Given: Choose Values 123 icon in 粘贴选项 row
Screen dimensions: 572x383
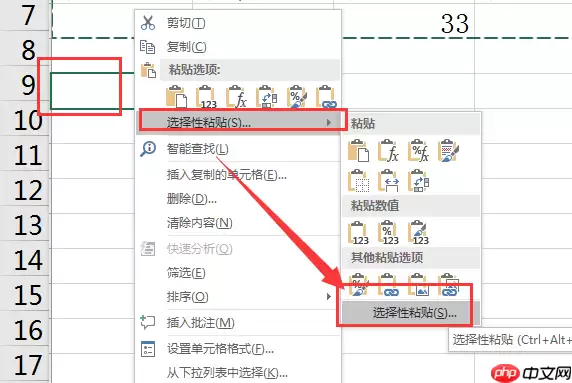Looking at the screenshot, I should pos(206,97).
